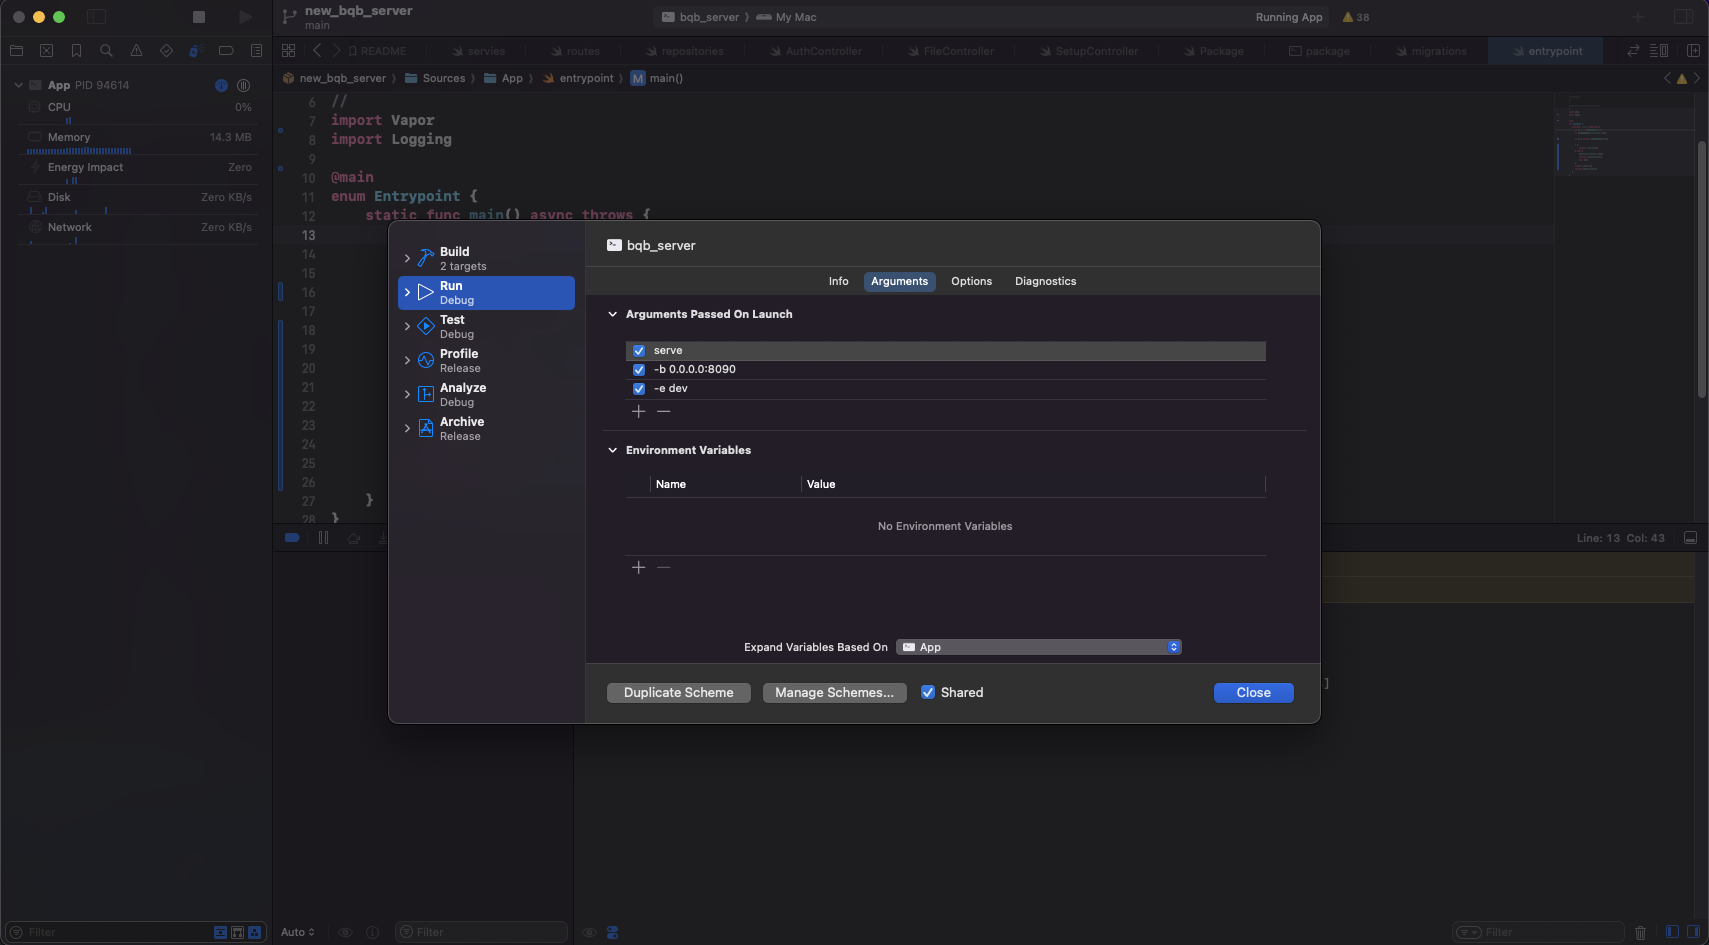1709x945 pixels.
Task: Select My Mac run destination
Action: pos(787,17)
